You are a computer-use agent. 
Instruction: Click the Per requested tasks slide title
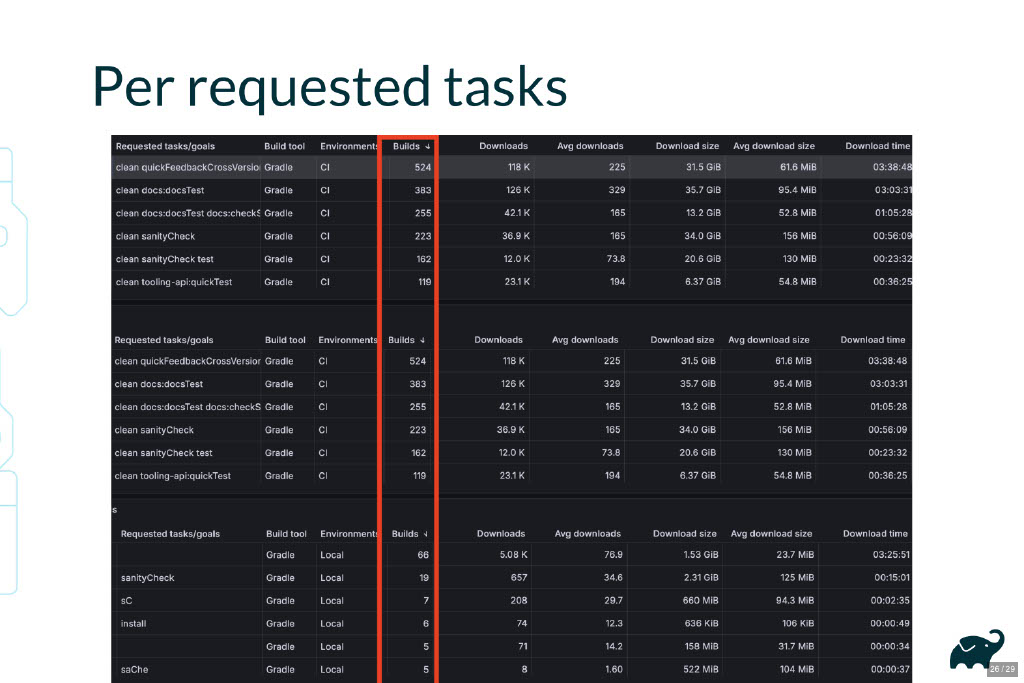coord(330,87)
